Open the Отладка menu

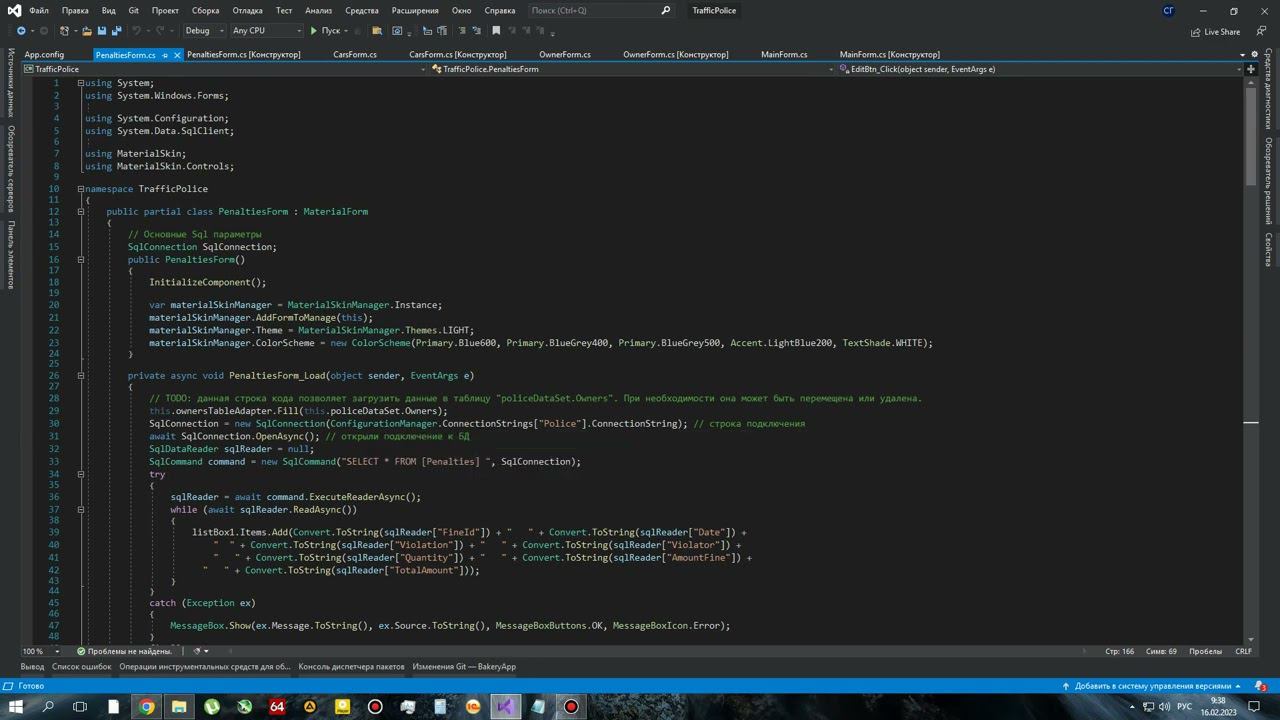point(248,10)
